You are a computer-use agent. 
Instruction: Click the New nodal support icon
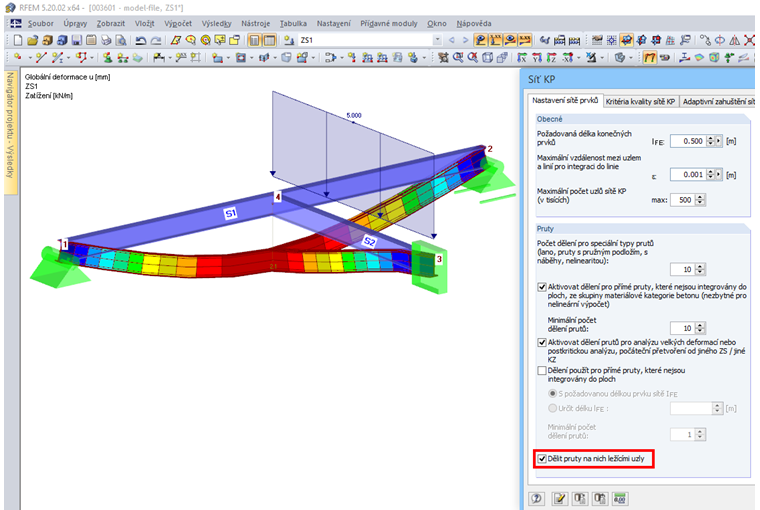(x=108, y=58)
